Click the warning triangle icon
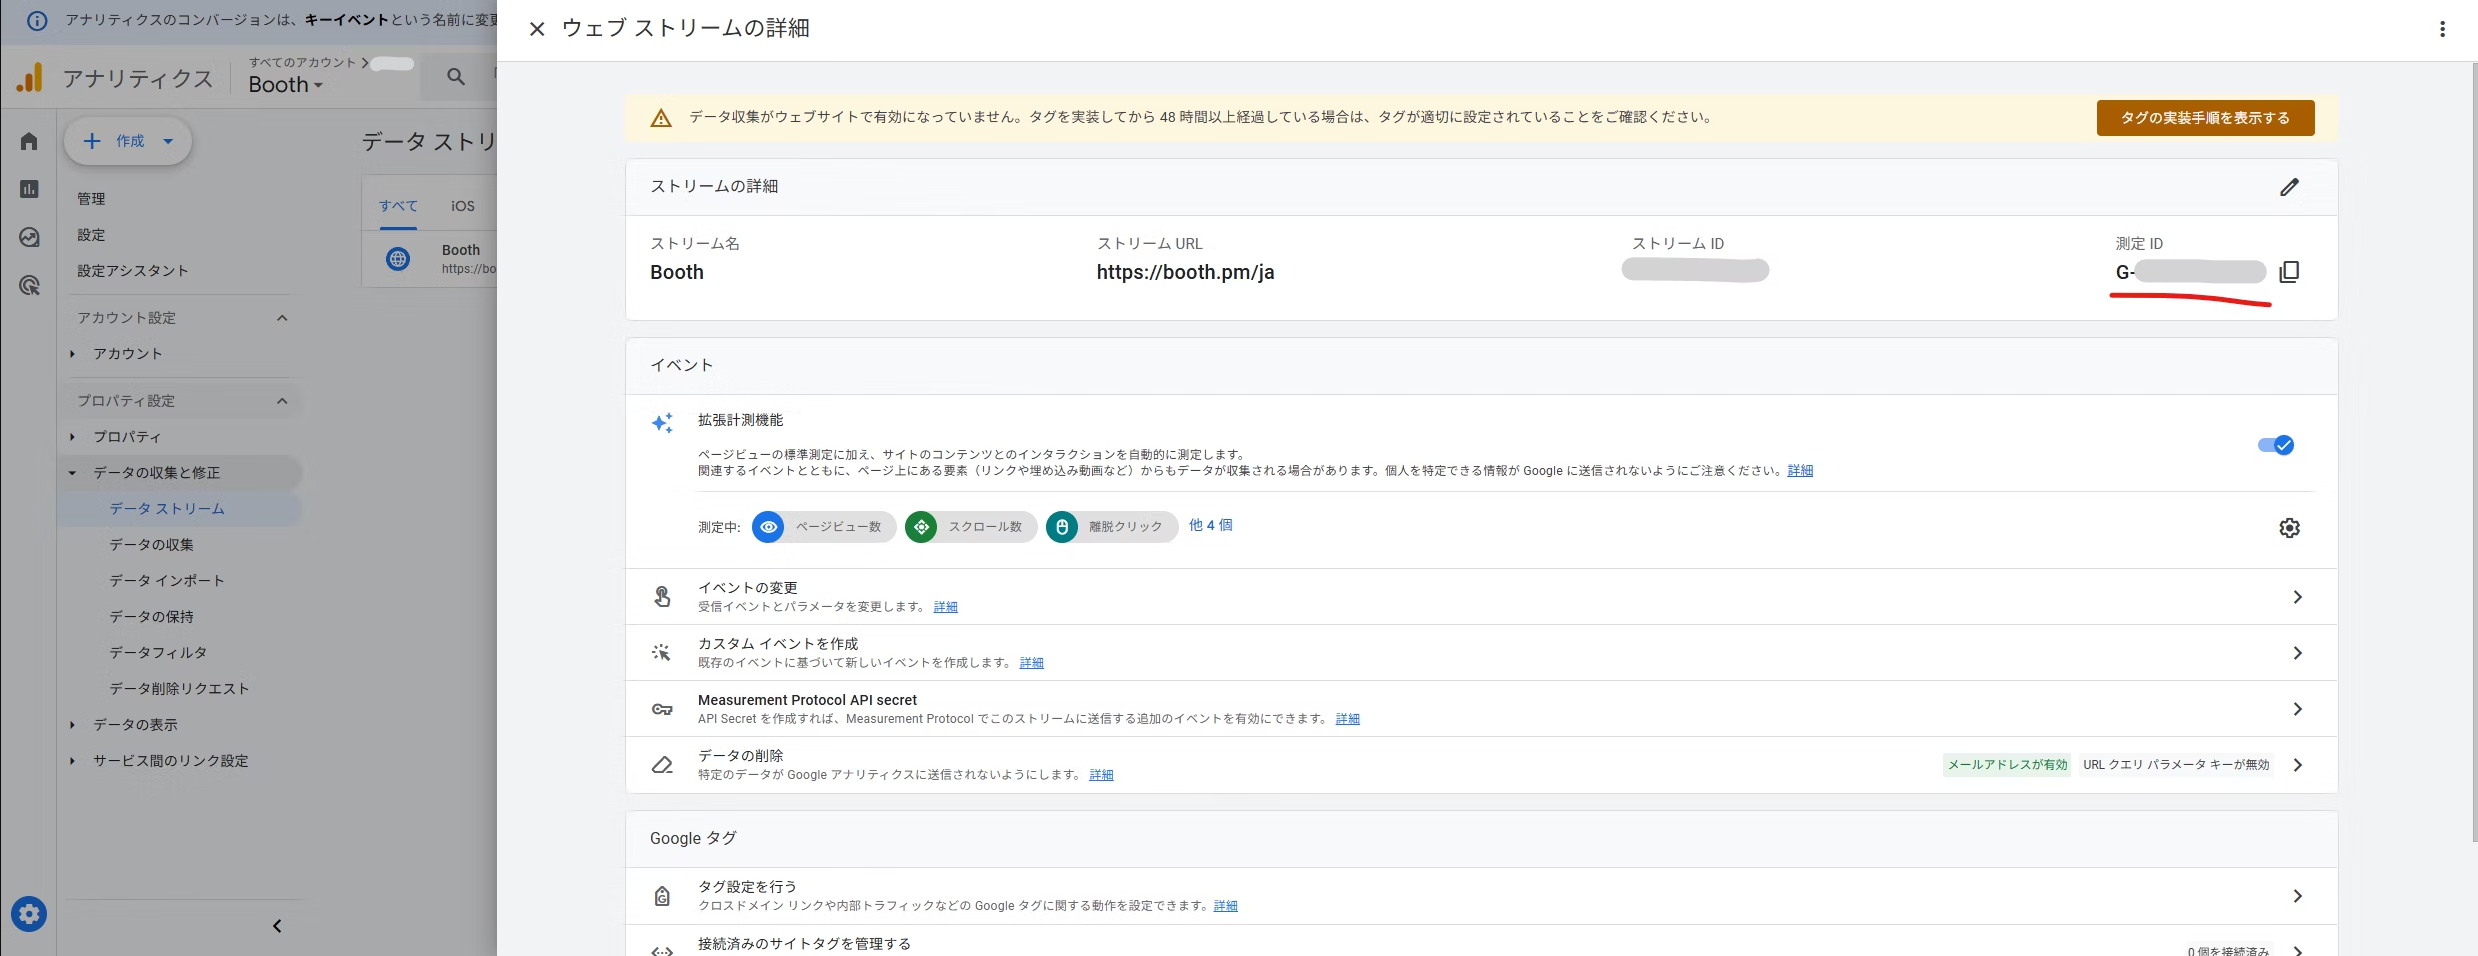Image resolution: width=2478 pixels, height=956 pixels. pos(661,118)
